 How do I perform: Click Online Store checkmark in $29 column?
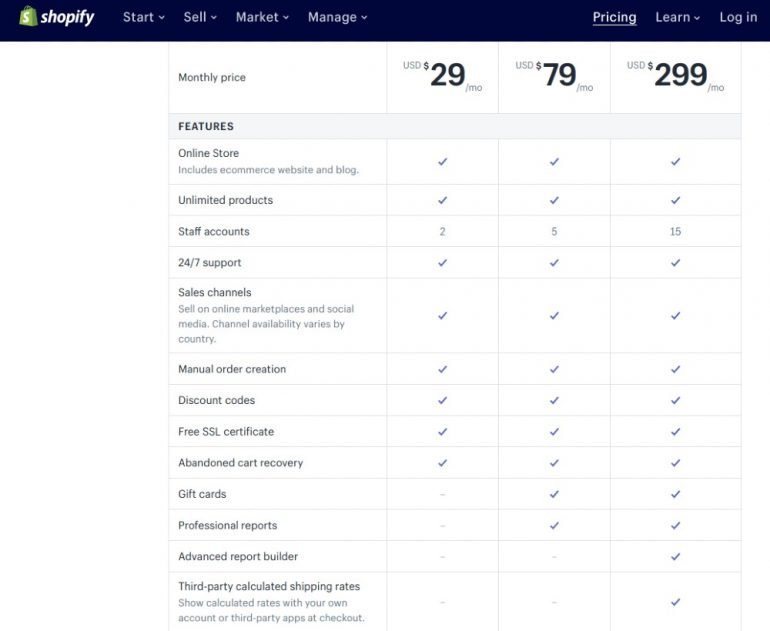tap(442, 161)
